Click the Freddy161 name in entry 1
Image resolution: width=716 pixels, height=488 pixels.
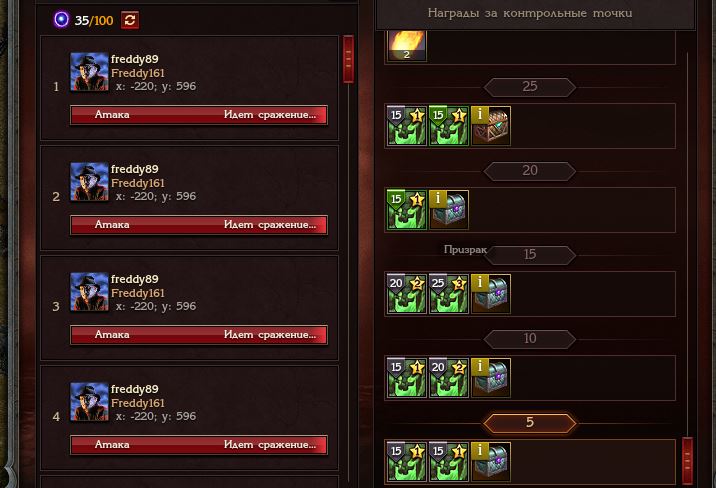coord(137,73)
